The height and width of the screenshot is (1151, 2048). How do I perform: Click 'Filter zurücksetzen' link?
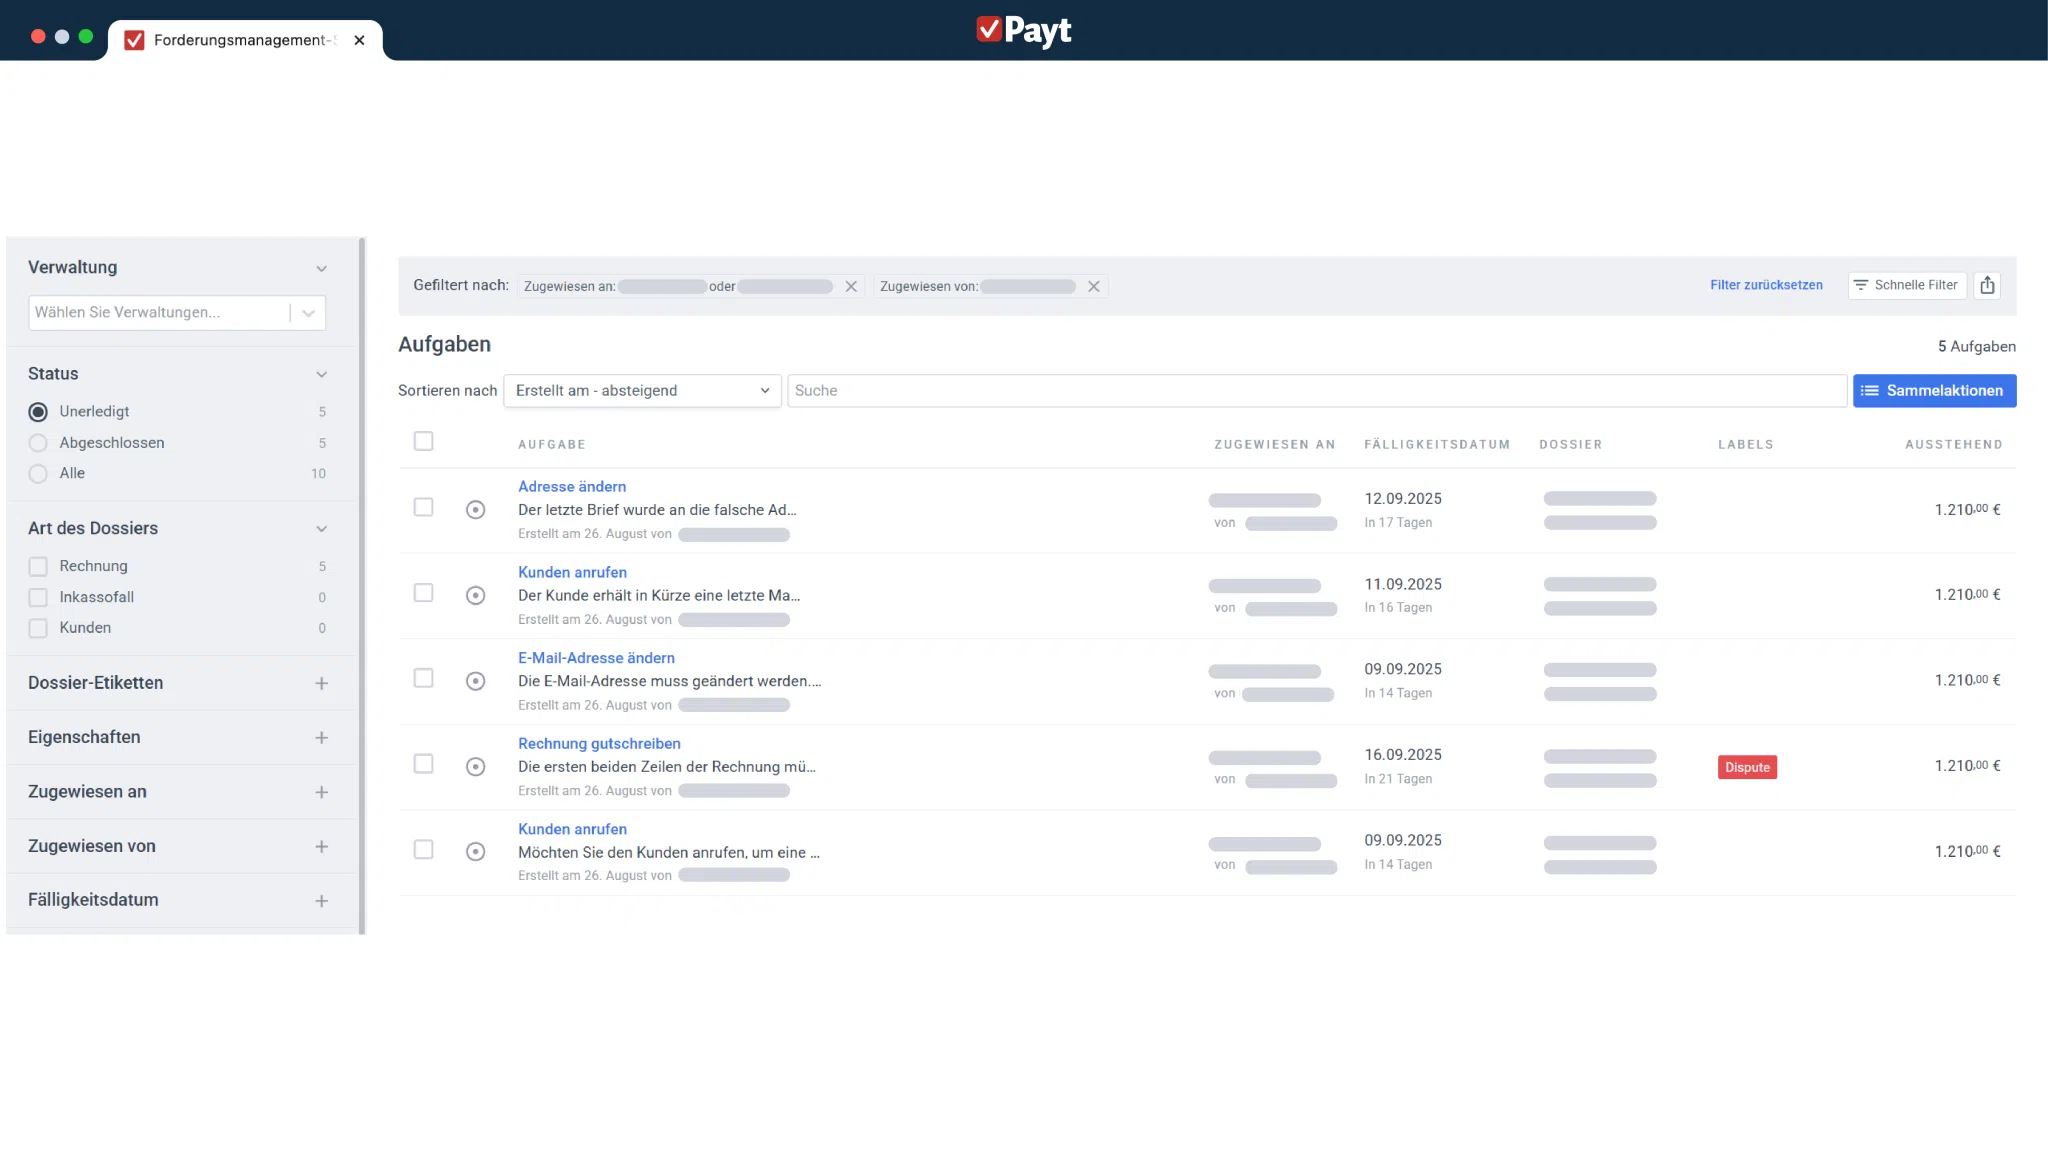(x=1765, y=285)
